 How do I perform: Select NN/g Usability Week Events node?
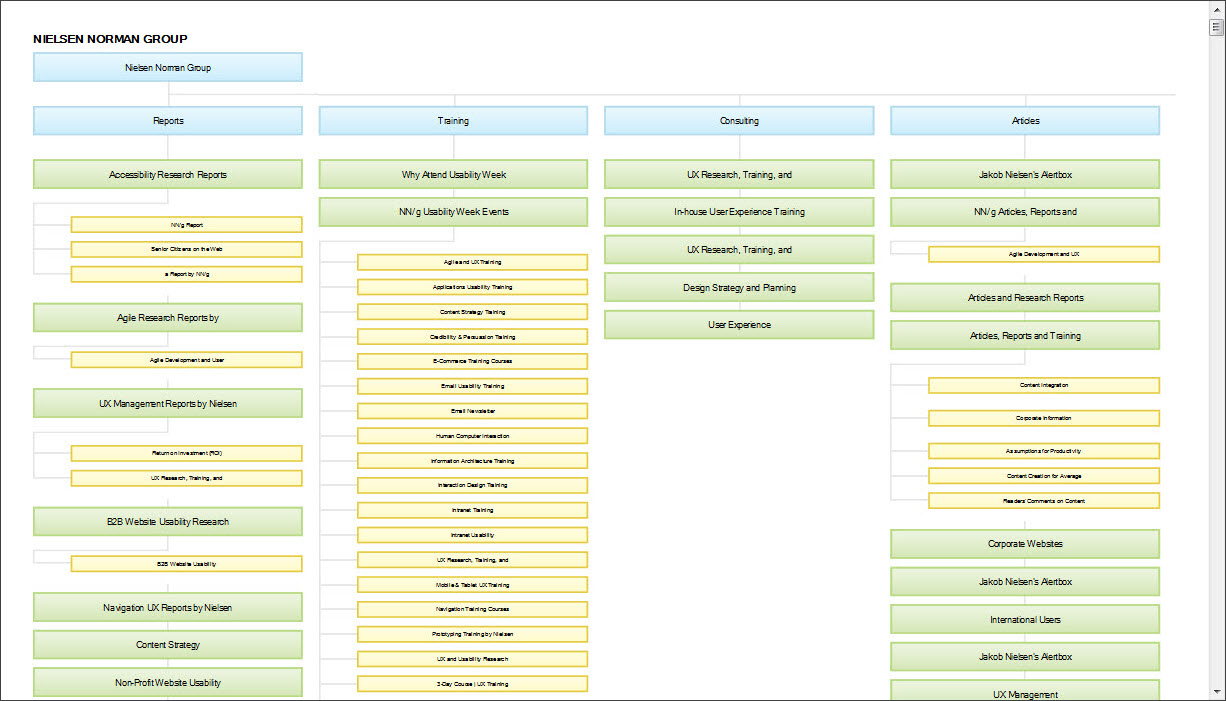click(x=453, y=211)
